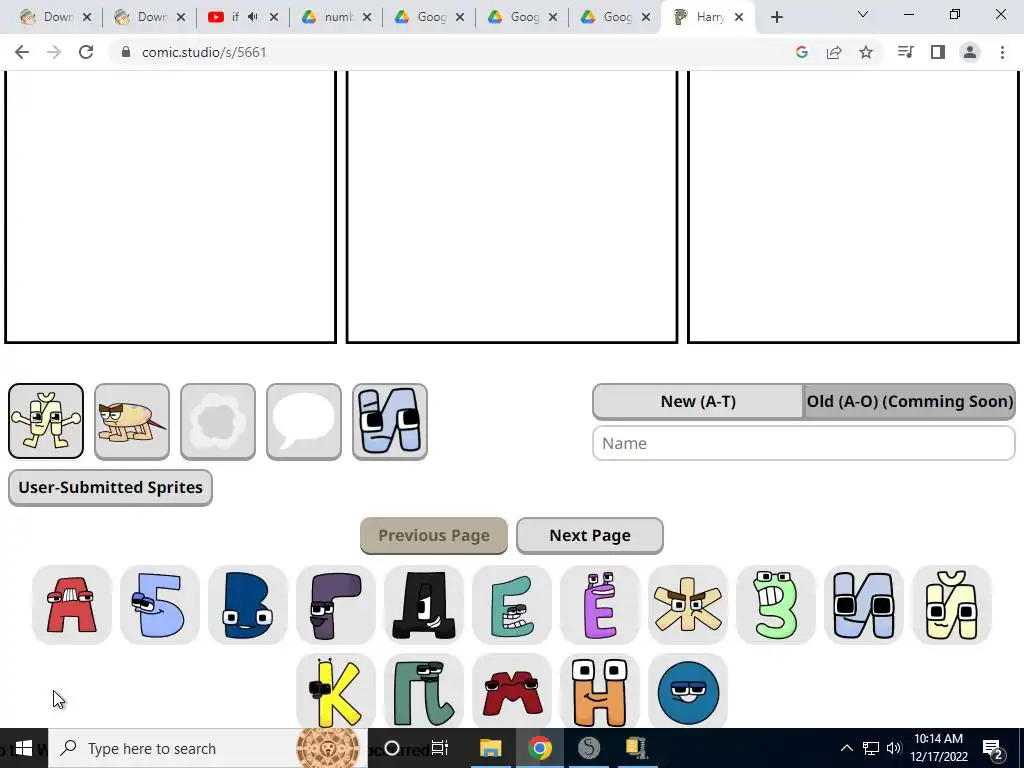Click the comic.studio address bar URL
Viewport: 1024px width, 768px height.
coord(204,52)
